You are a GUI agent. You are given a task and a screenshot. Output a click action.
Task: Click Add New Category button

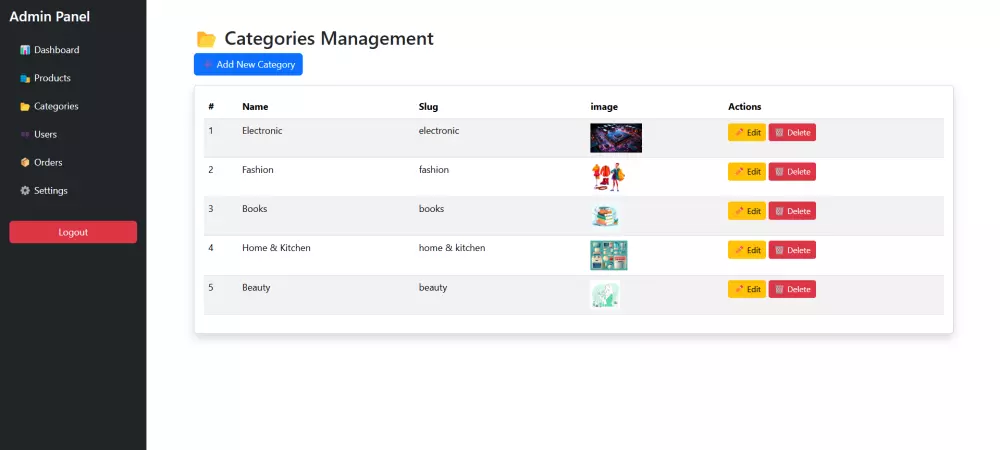(x=248, y=64)
